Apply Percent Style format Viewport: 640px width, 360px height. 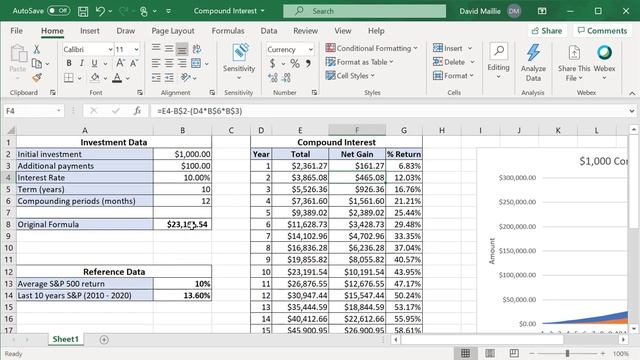coord(295,63)
